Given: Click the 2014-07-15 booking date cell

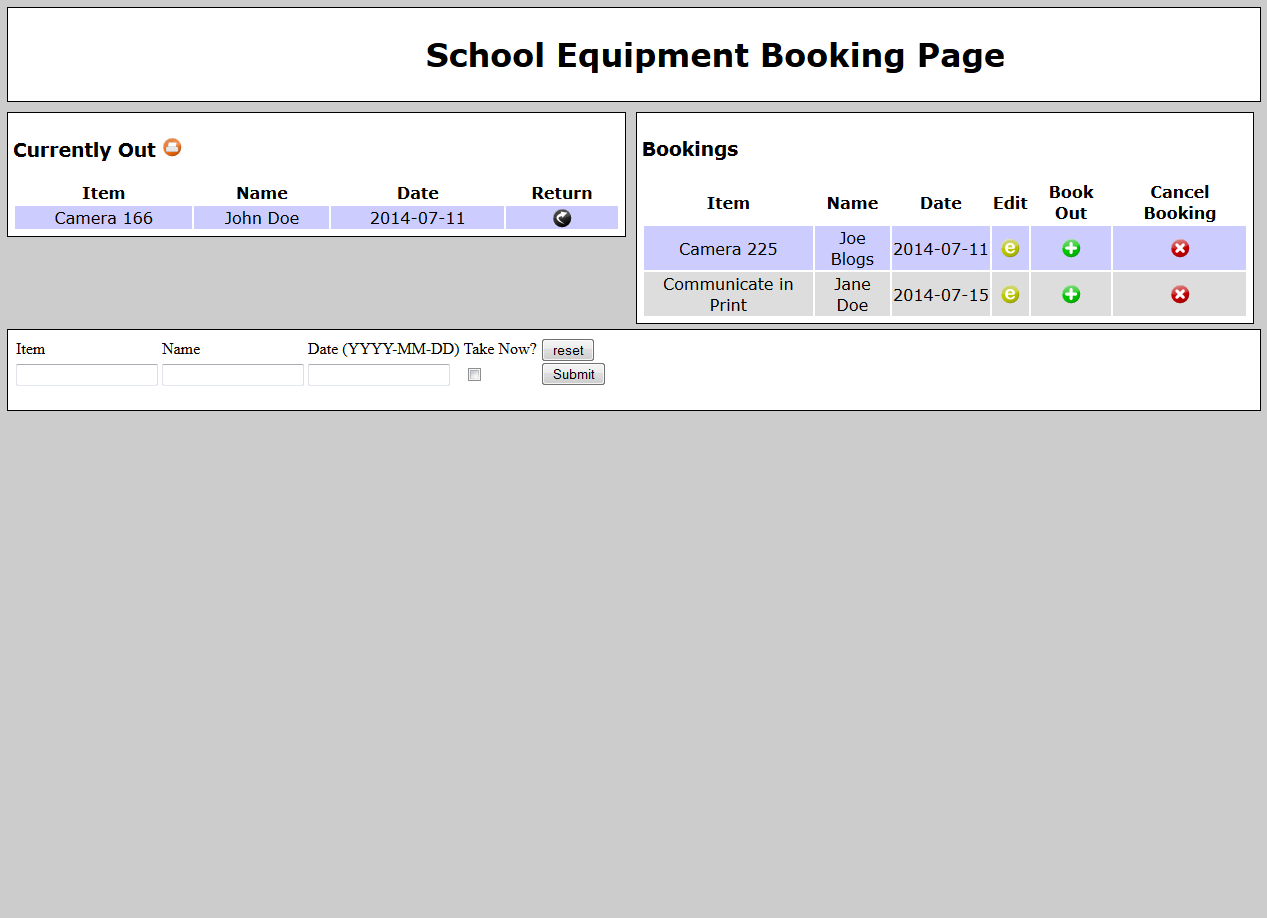Looking at the screenshot, I should tap(941, 294).
